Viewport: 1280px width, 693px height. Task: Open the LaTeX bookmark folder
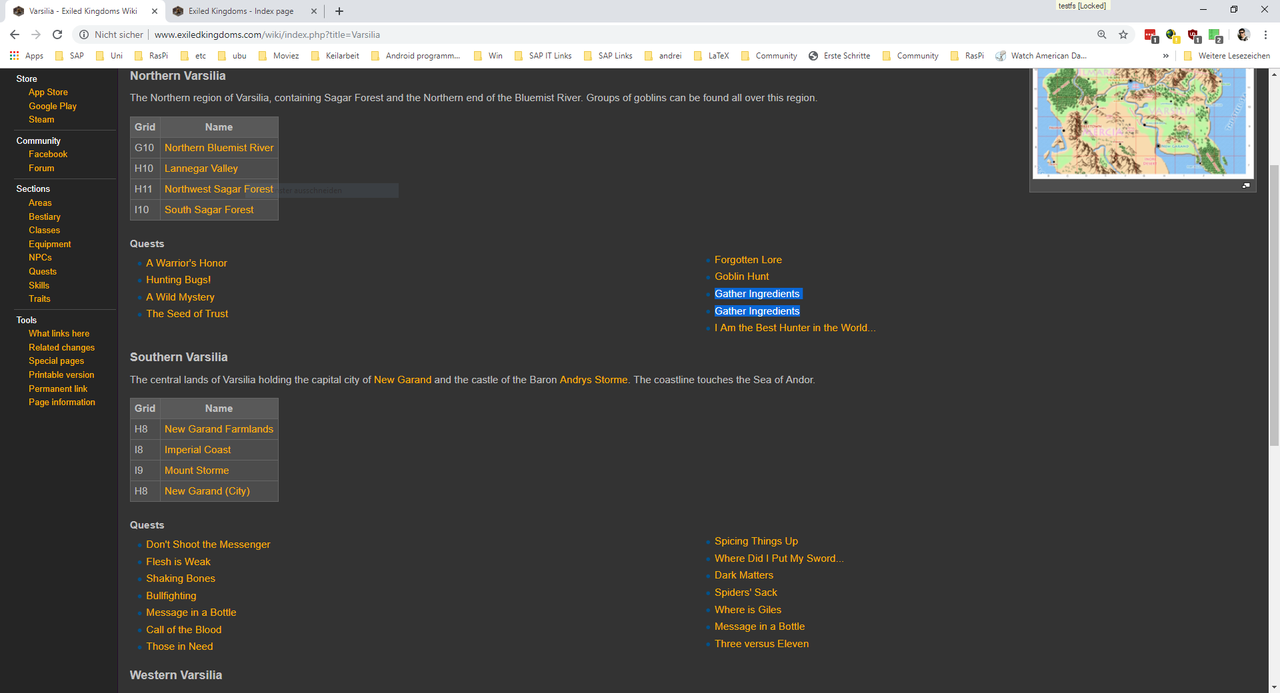point(710,56)
